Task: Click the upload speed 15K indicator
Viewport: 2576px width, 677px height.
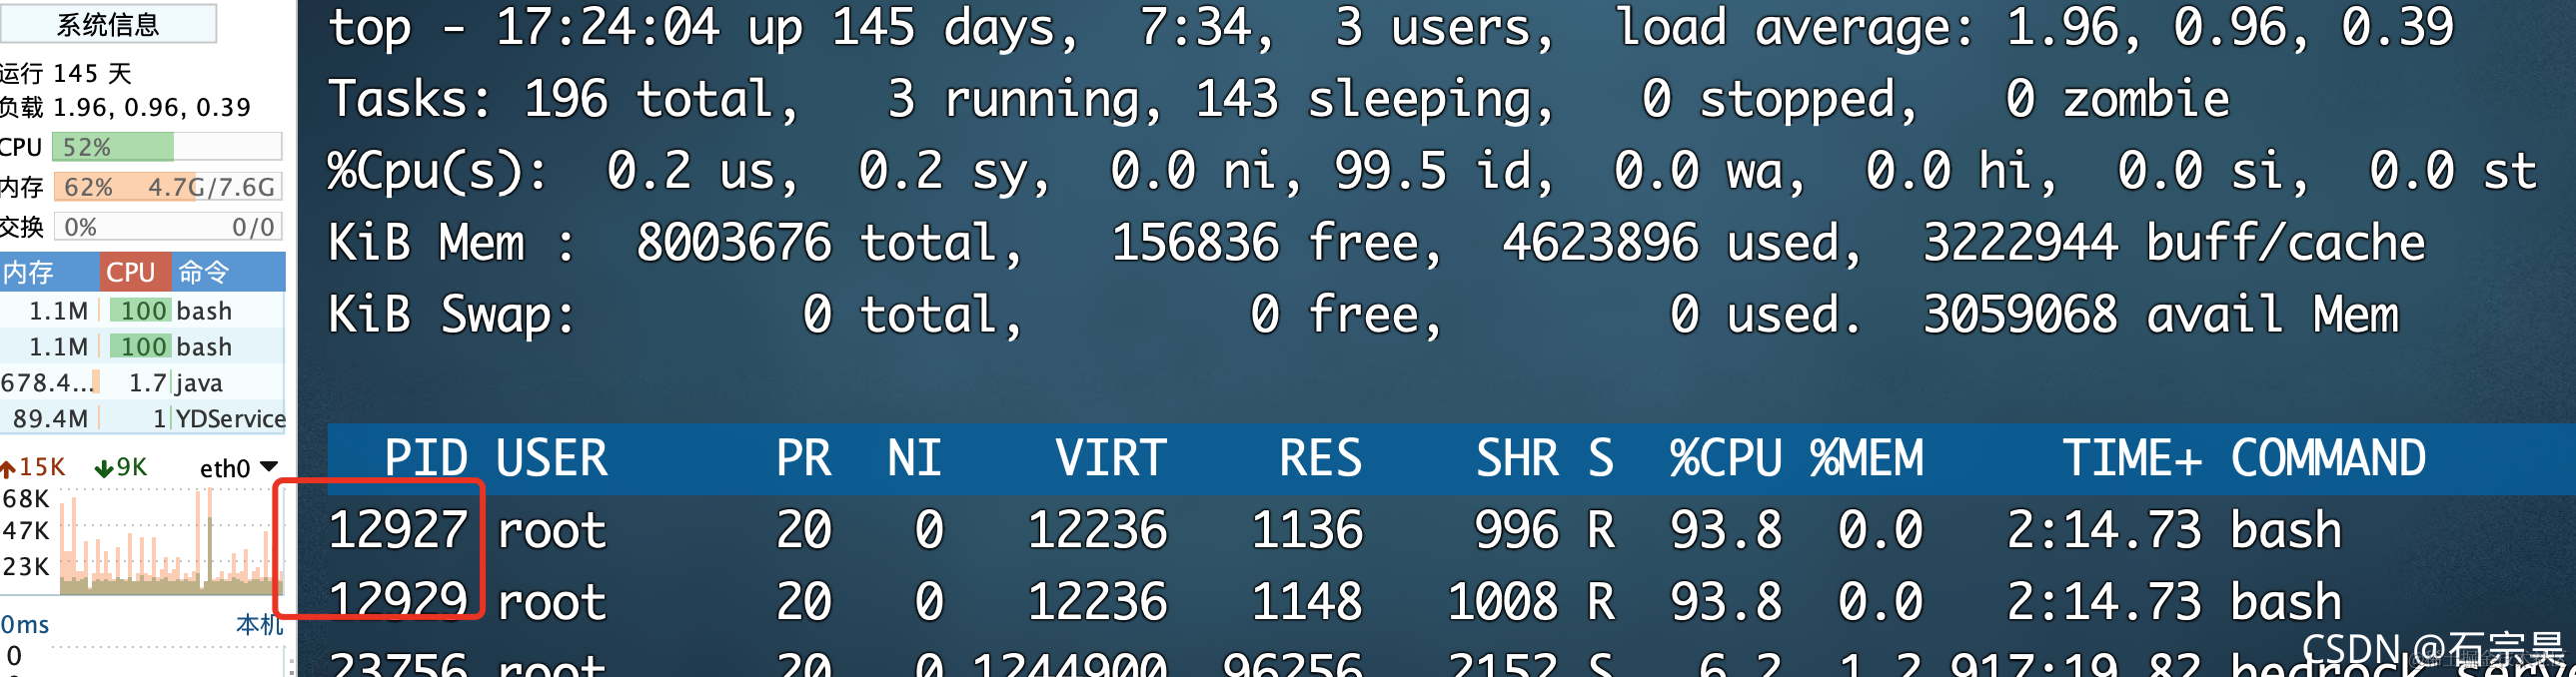Action: pos(33,467)
